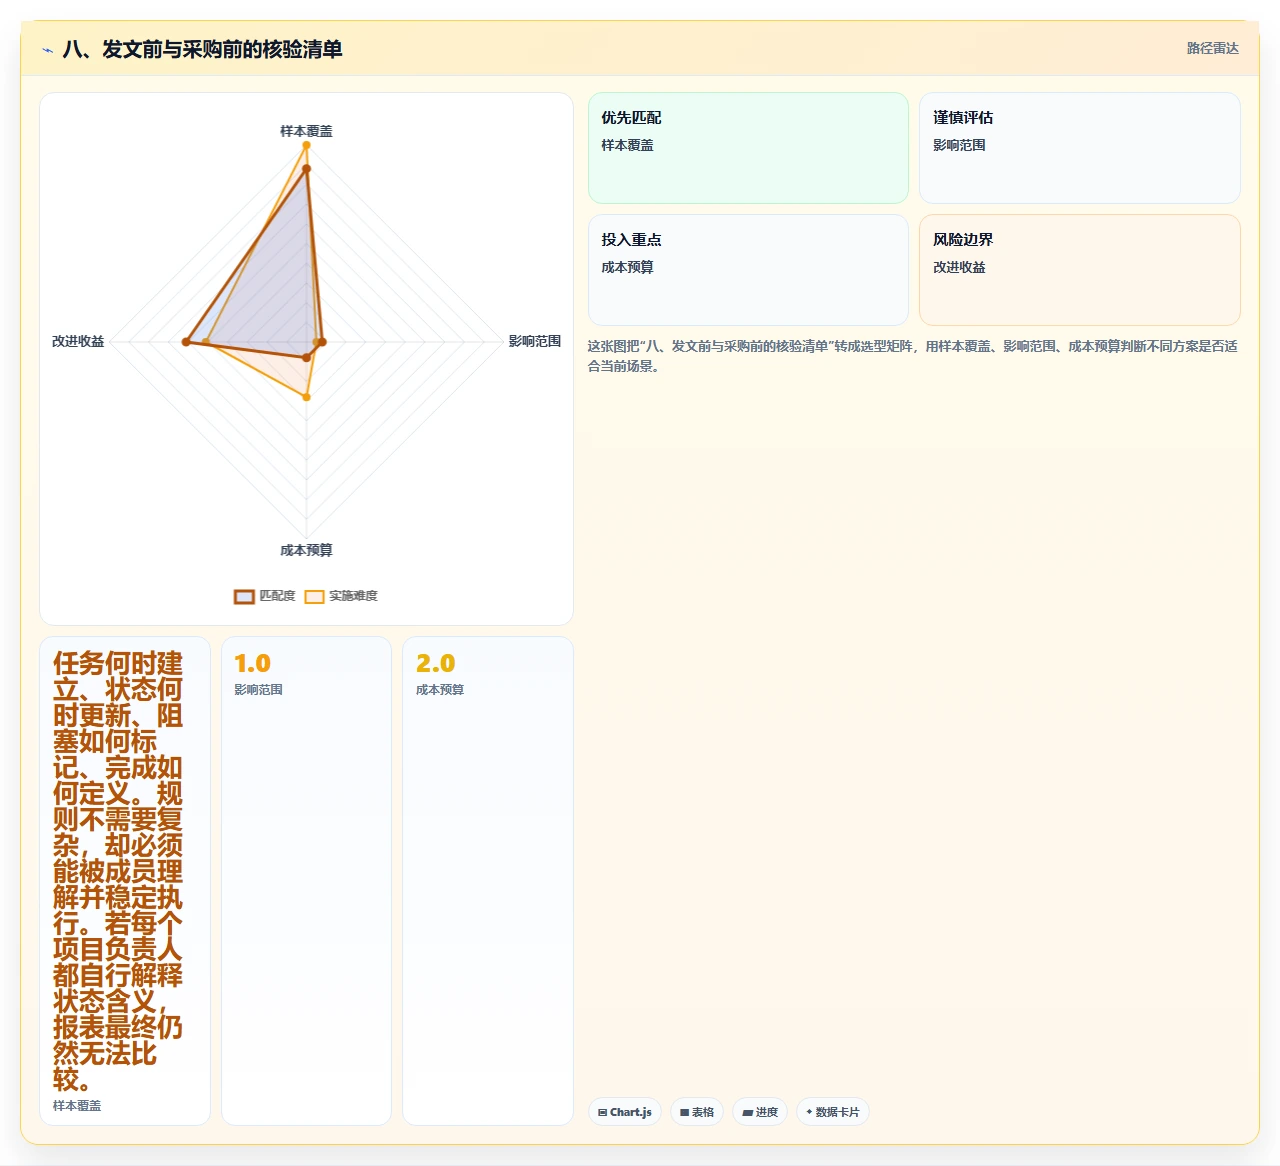Click the 实施难度 legend color box

tap(314, 597)
